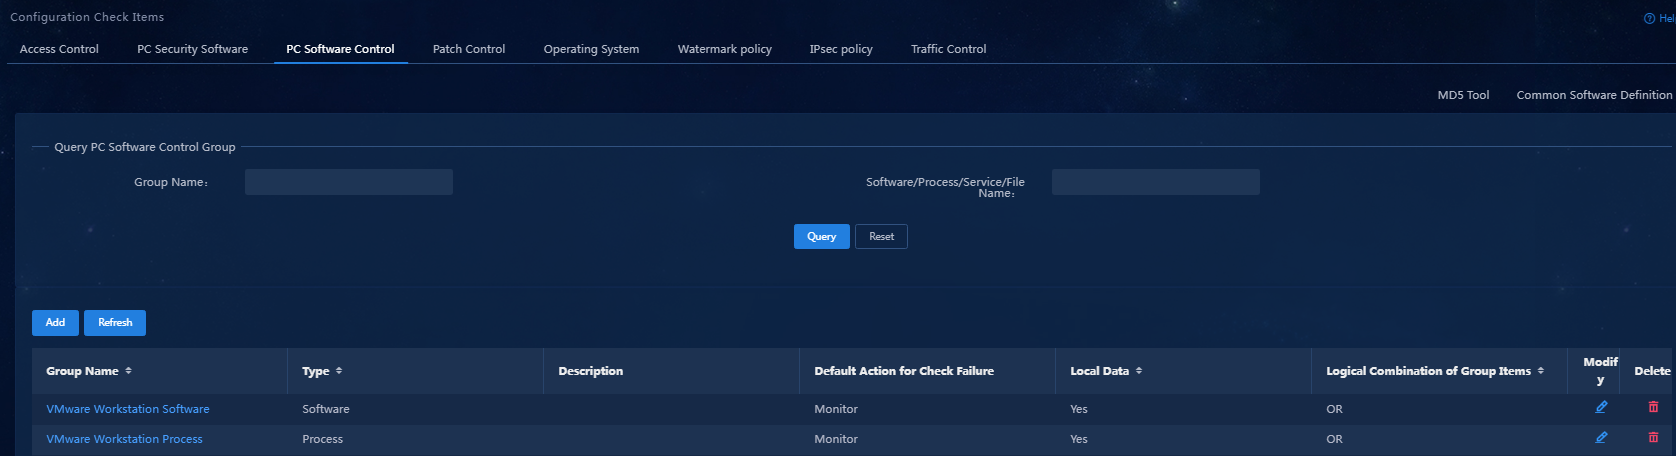Click the Reset button
This screenshot has width=1676, height=456.
[881, 237]
